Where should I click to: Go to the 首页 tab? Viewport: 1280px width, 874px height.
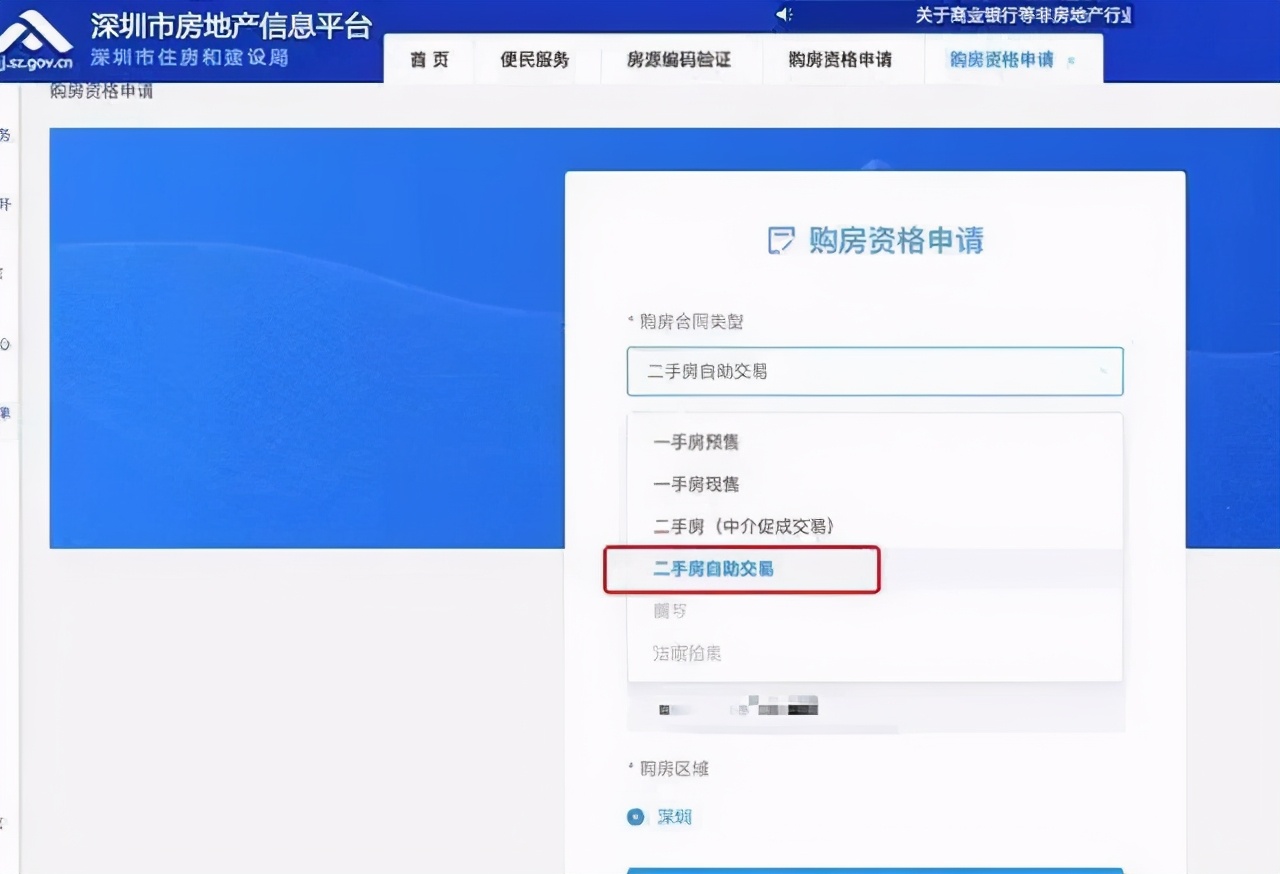[x=429, y=60]
